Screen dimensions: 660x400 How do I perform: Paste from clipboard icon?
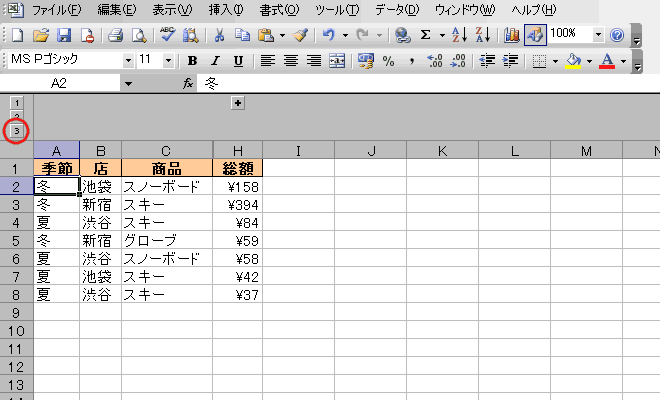point(266,35)
